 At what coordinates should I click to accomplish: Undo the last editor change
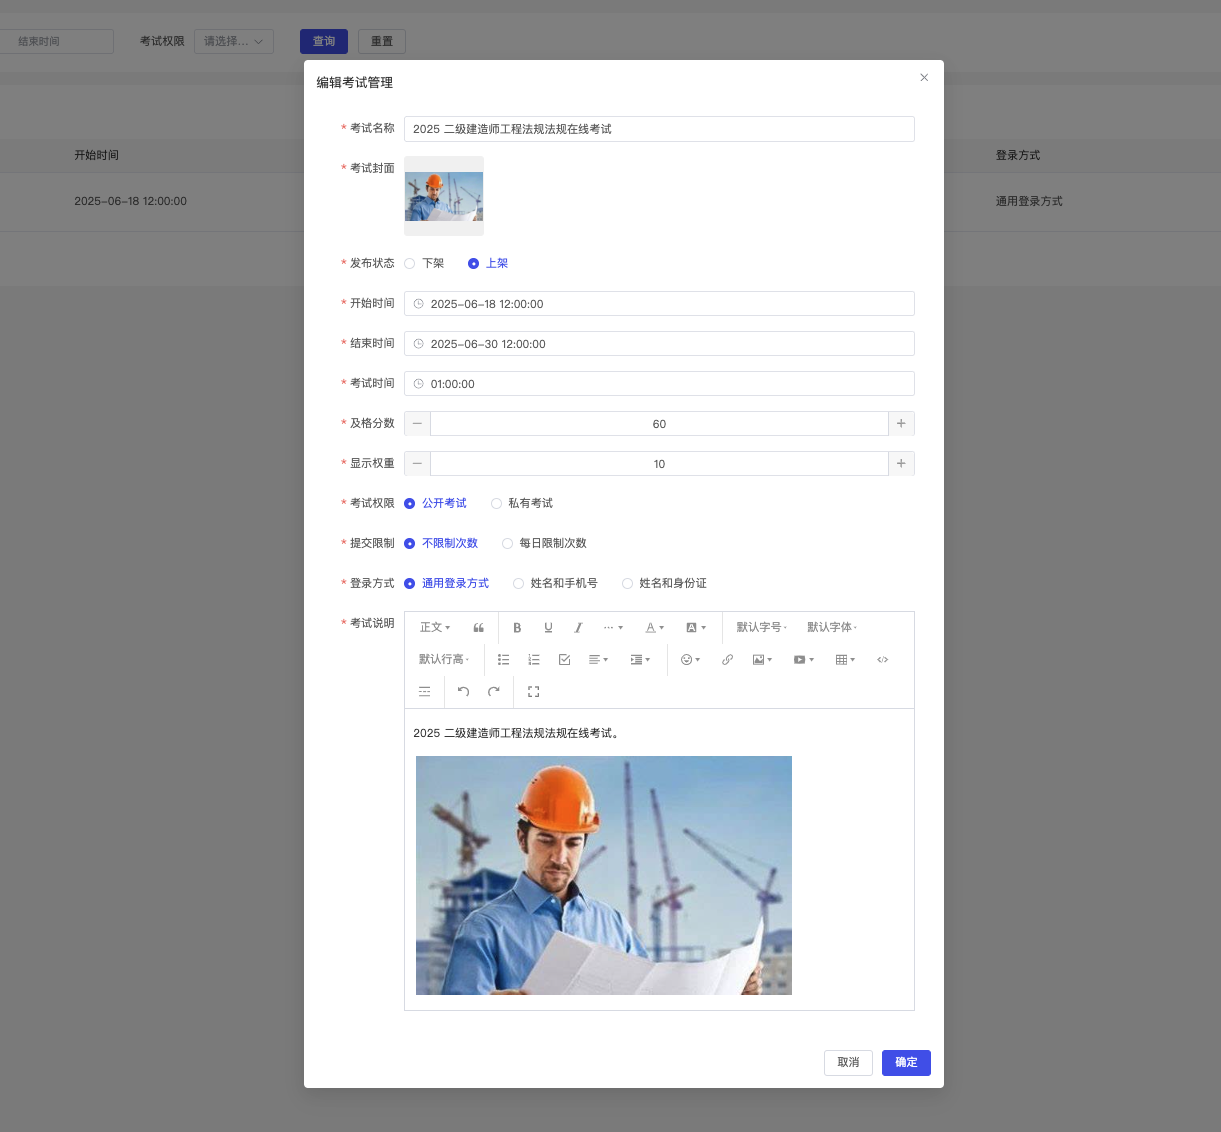tap(463, 692)
